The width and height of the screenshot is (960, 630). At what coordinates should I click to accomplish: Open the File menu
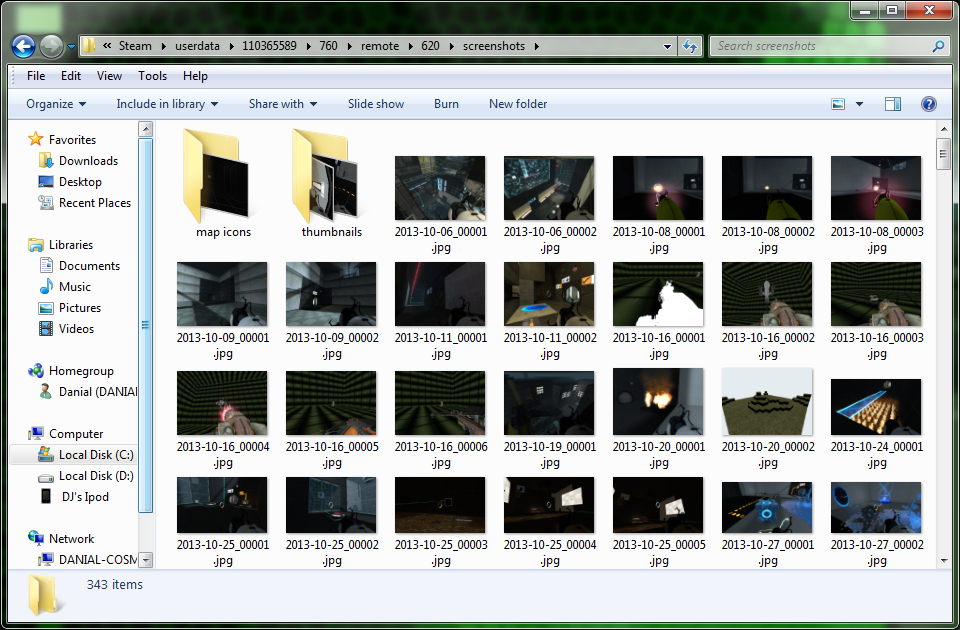pyautogui.click(x=36, y=76)
